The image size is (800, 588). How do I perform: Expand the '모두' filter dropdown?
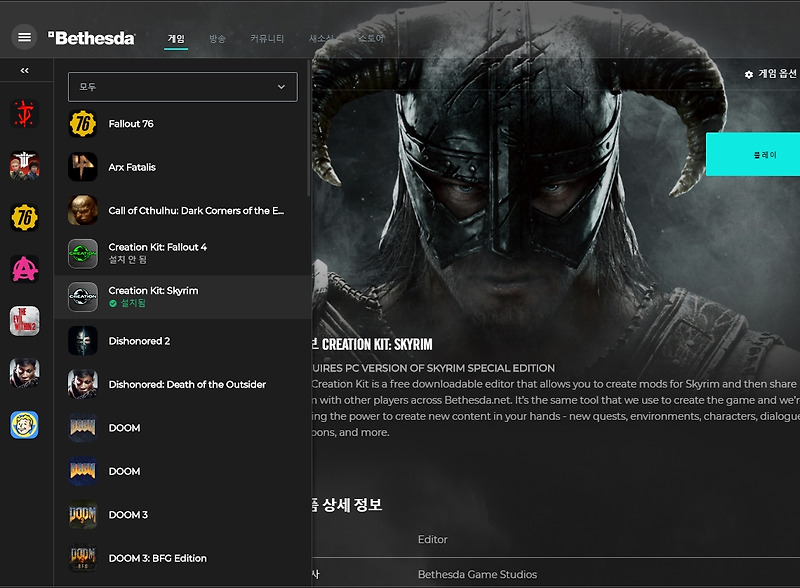coord(183,87)
